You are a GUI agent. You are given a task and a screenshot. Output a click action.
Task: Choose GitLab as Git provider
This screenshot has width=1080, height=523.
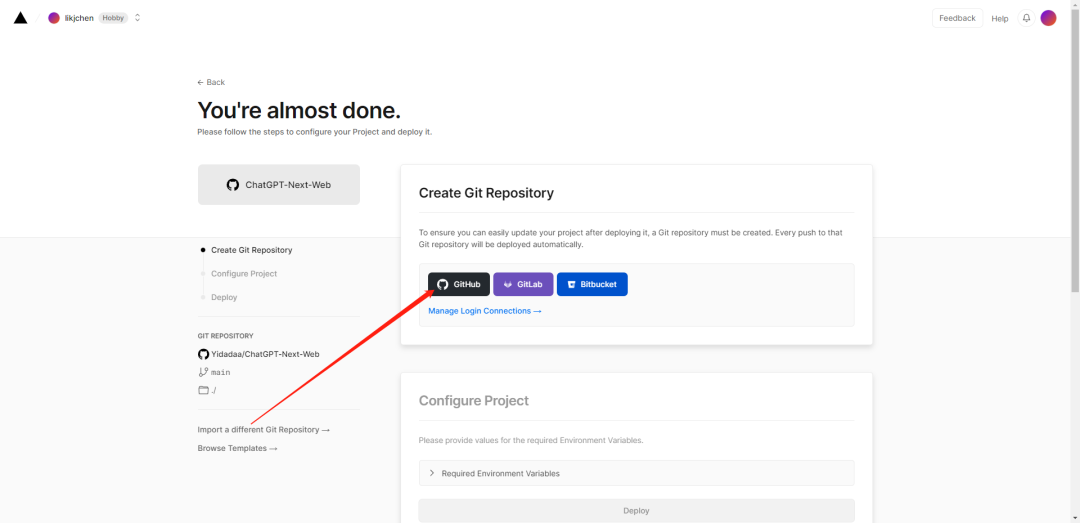pyautogui.click(x=523, y=285)
